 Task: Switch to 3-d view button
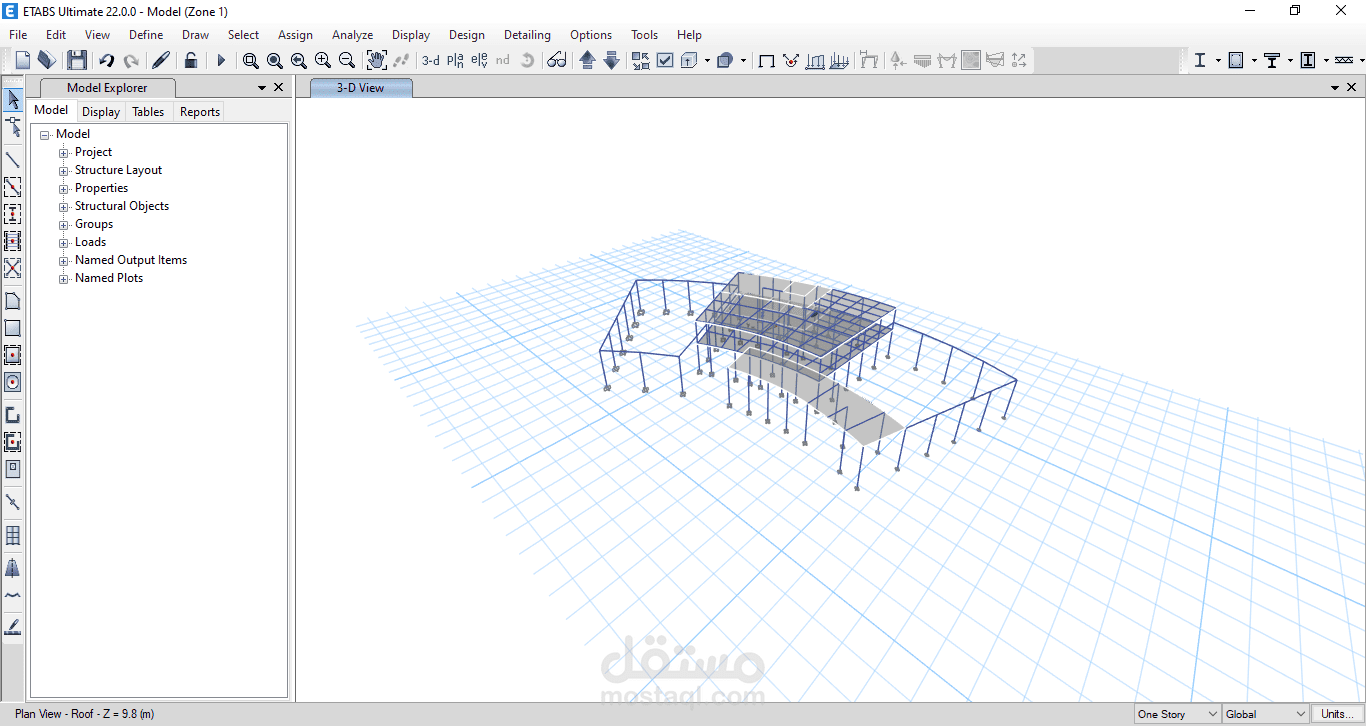tap(431, 60)
